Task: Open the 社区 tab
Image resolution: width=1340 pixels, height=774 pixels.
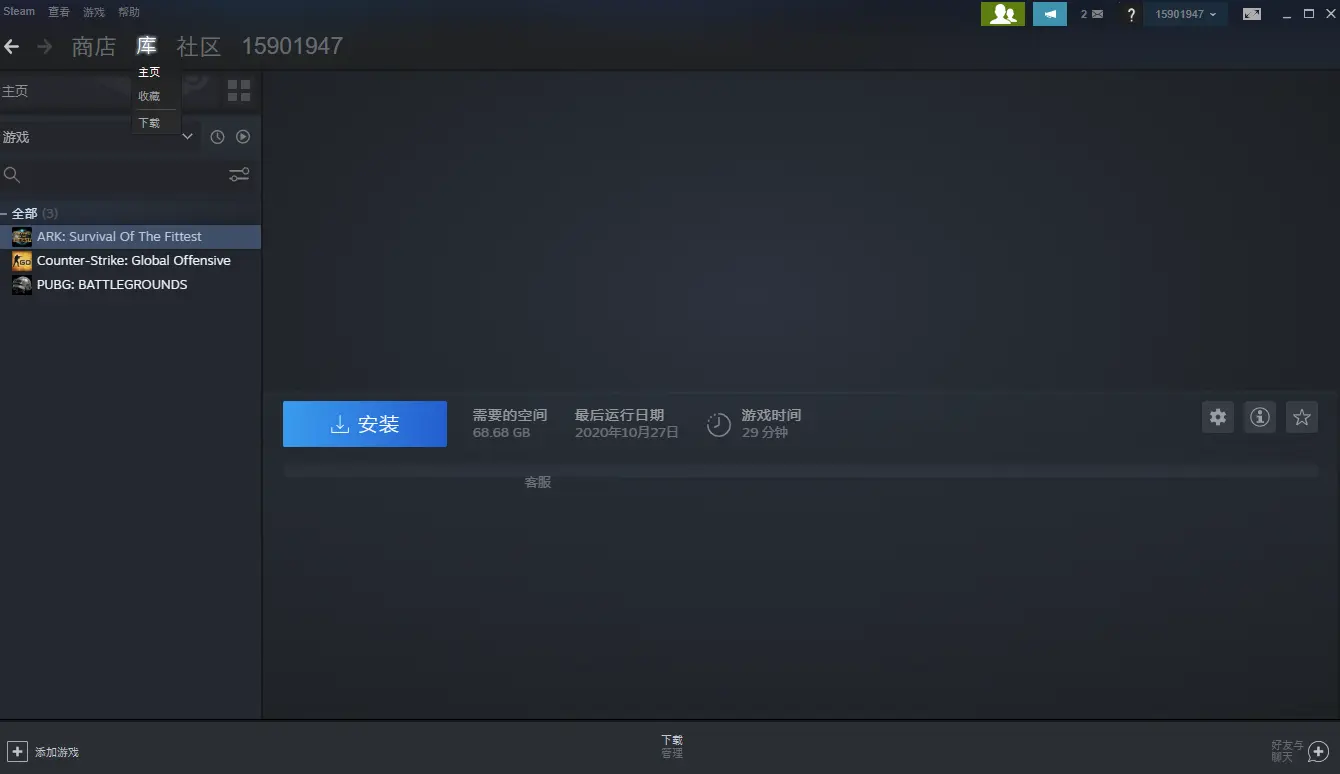Action: 198,46
